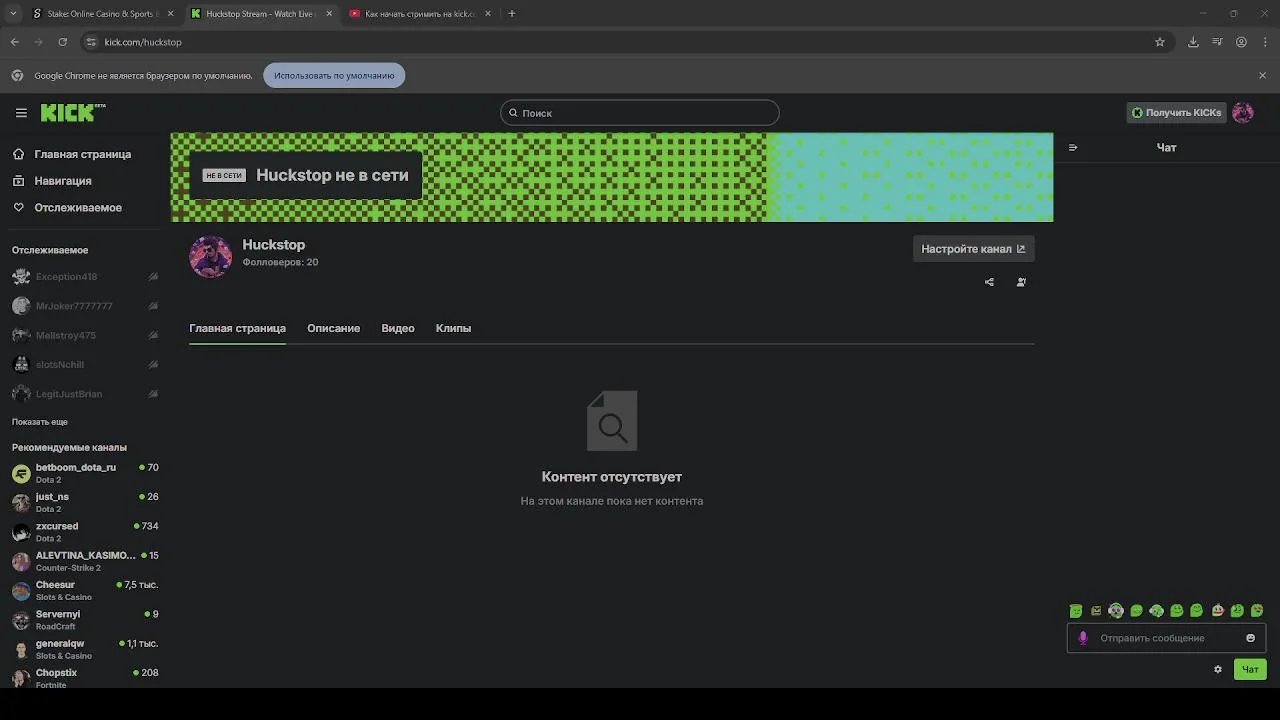
Task: Open followed channel Exception418
Action: pyautogui.click(x=85, y=277)
